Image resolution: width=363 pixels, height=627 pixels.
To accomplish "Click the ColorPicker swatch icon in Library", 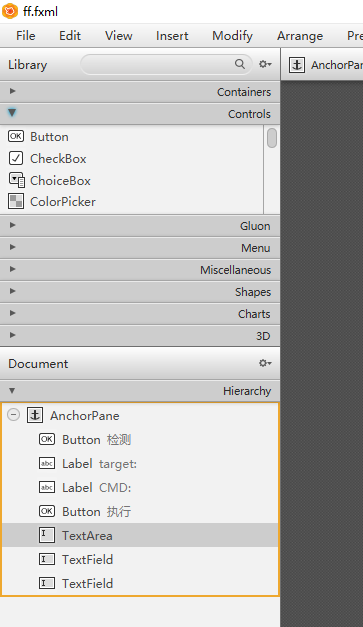I will click(16, 202).
